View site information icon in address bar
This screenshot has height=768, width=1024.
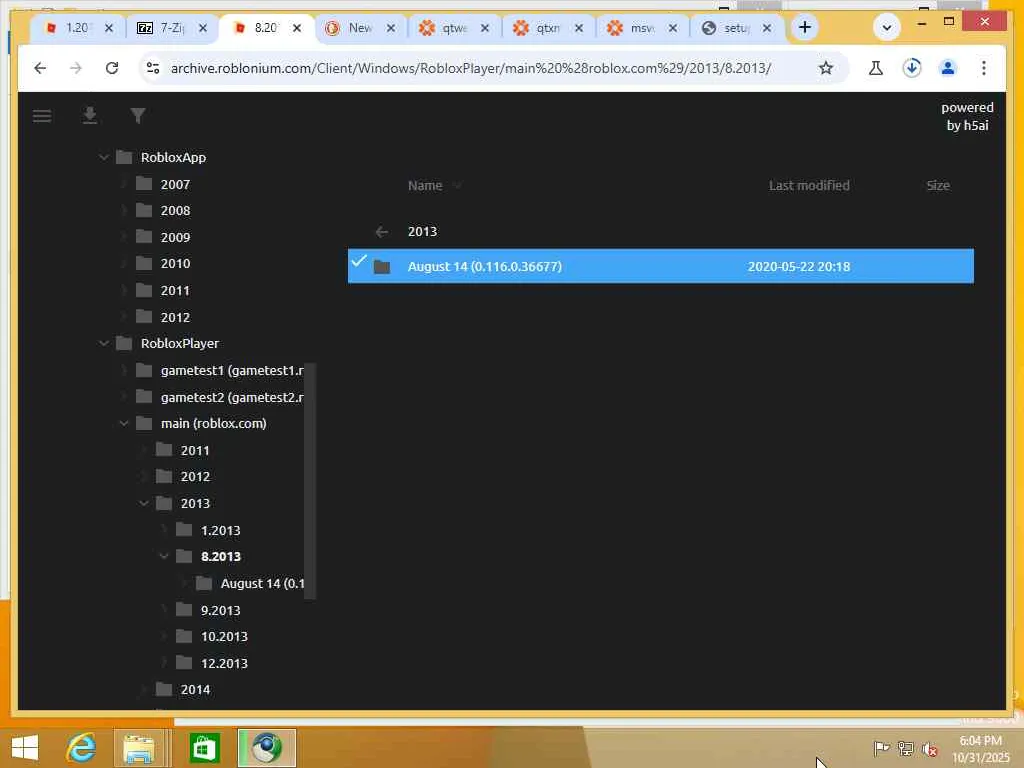(153, 68)
